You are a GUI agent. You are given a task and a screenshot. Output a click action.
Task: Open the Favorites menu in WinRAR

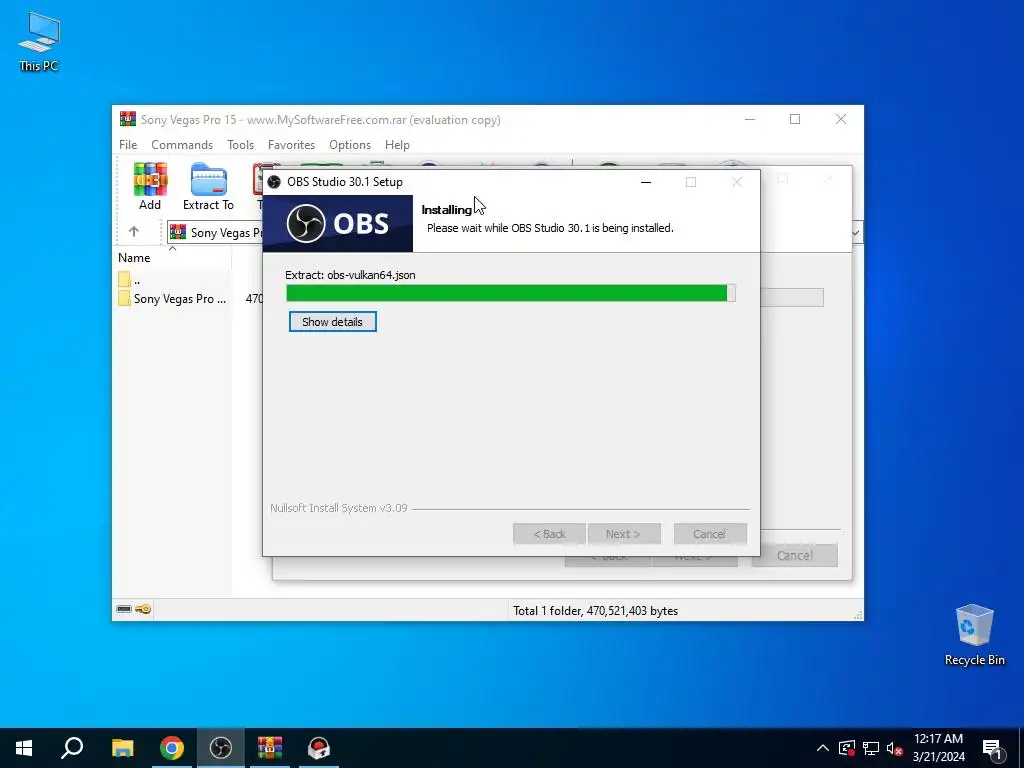(291, 145)
